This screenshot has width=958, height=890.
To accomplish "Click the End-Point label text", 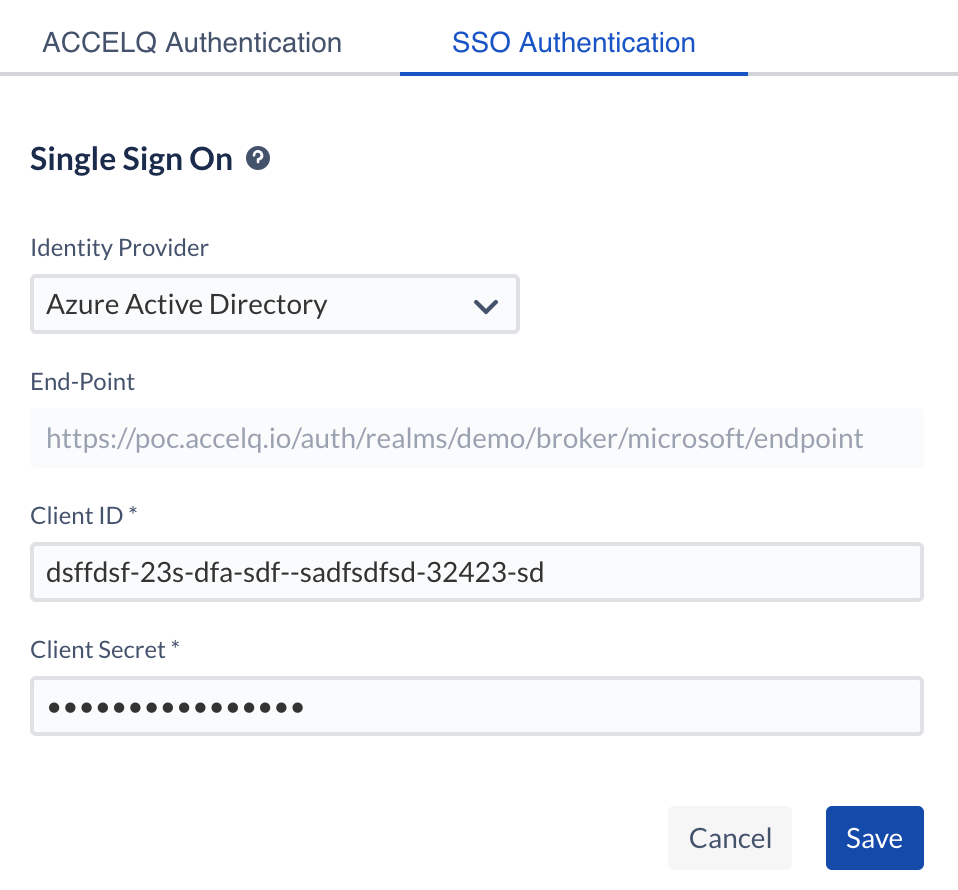I will pyautogui.click(x=82, y=381).
